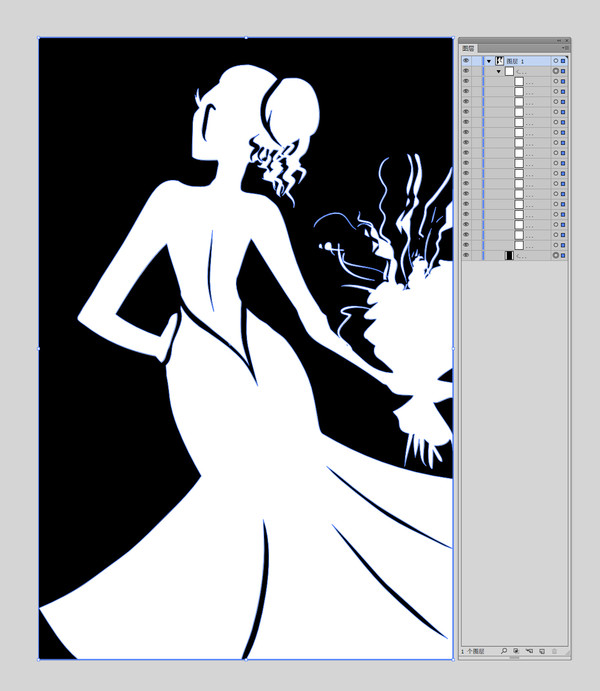The width and height of the screenshot is (600, 691).
Task: Hide 图层 1 using its eye icon
Action: 466,61
